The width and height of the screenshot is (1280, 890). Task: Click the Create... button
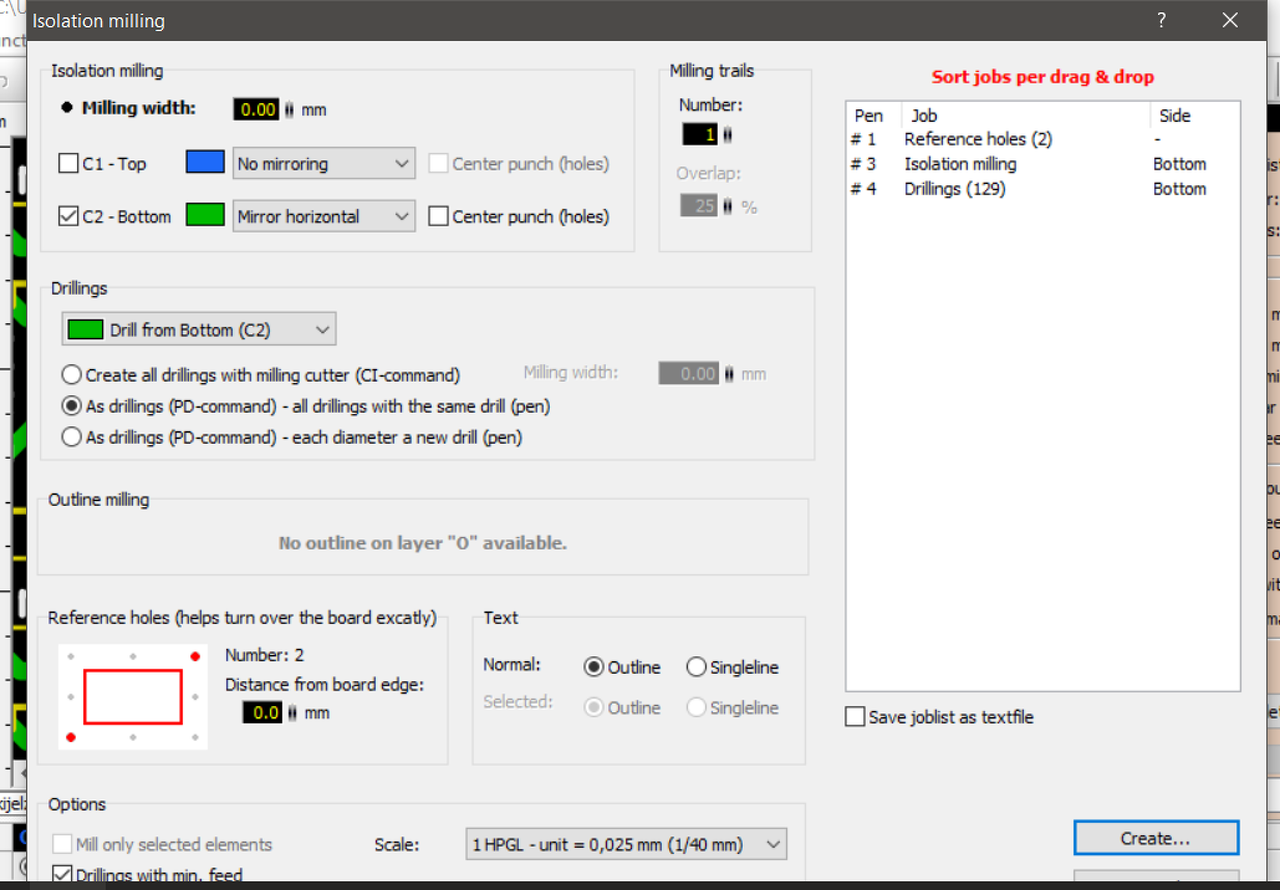[x=1156, y=838]
